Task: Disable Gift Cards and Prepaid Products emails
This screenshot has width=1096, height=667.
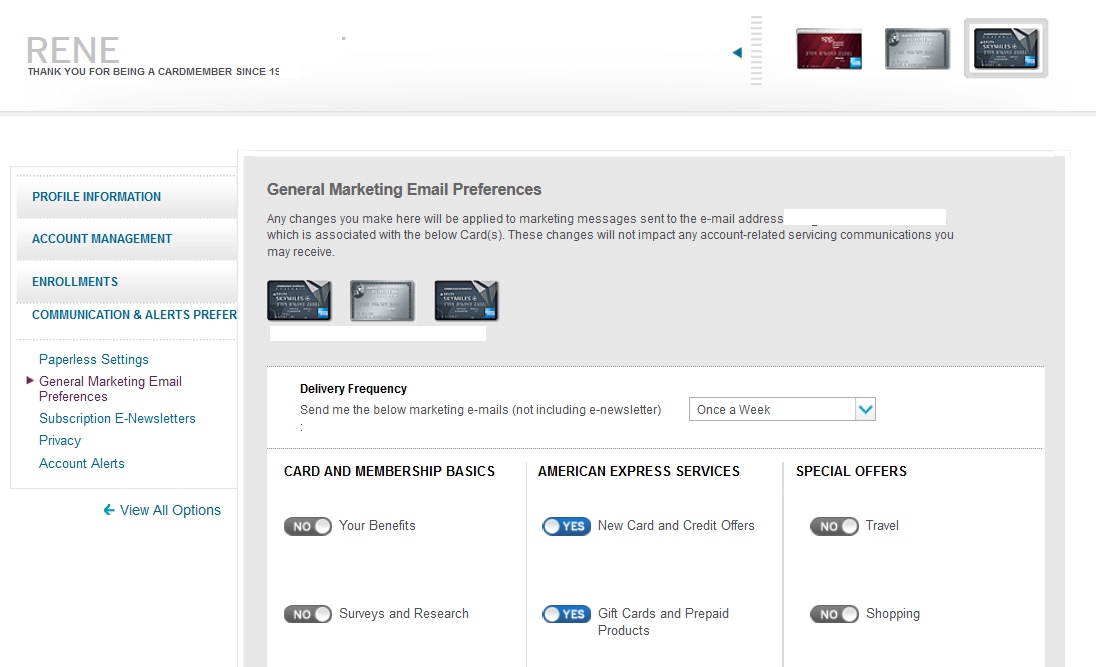Action: tap(566, 614)
